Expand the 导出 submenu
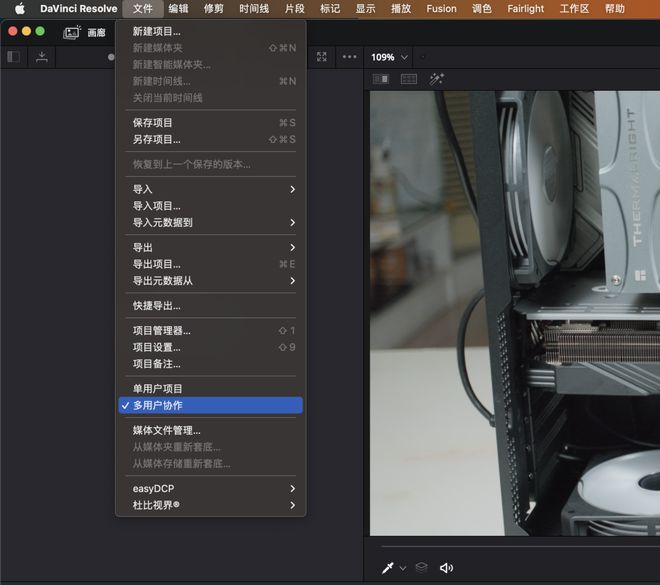The height and width of the screenshot is (585, 660). (x=210, y=247)
